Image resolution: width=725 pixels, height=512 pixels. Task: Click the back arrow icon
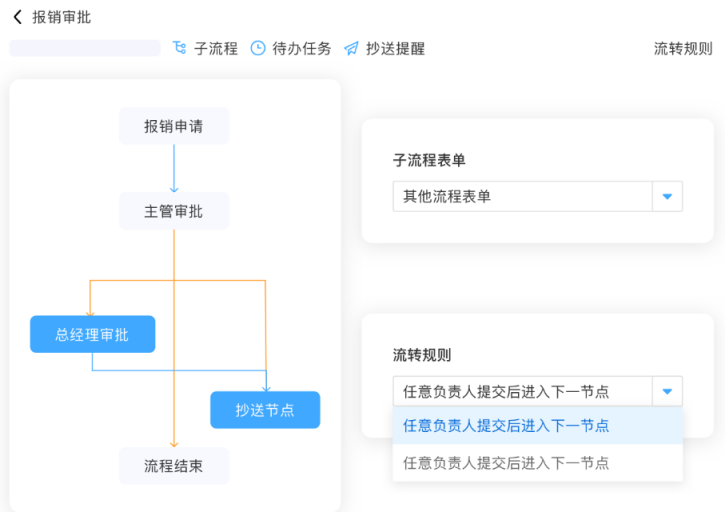point(17,17)
